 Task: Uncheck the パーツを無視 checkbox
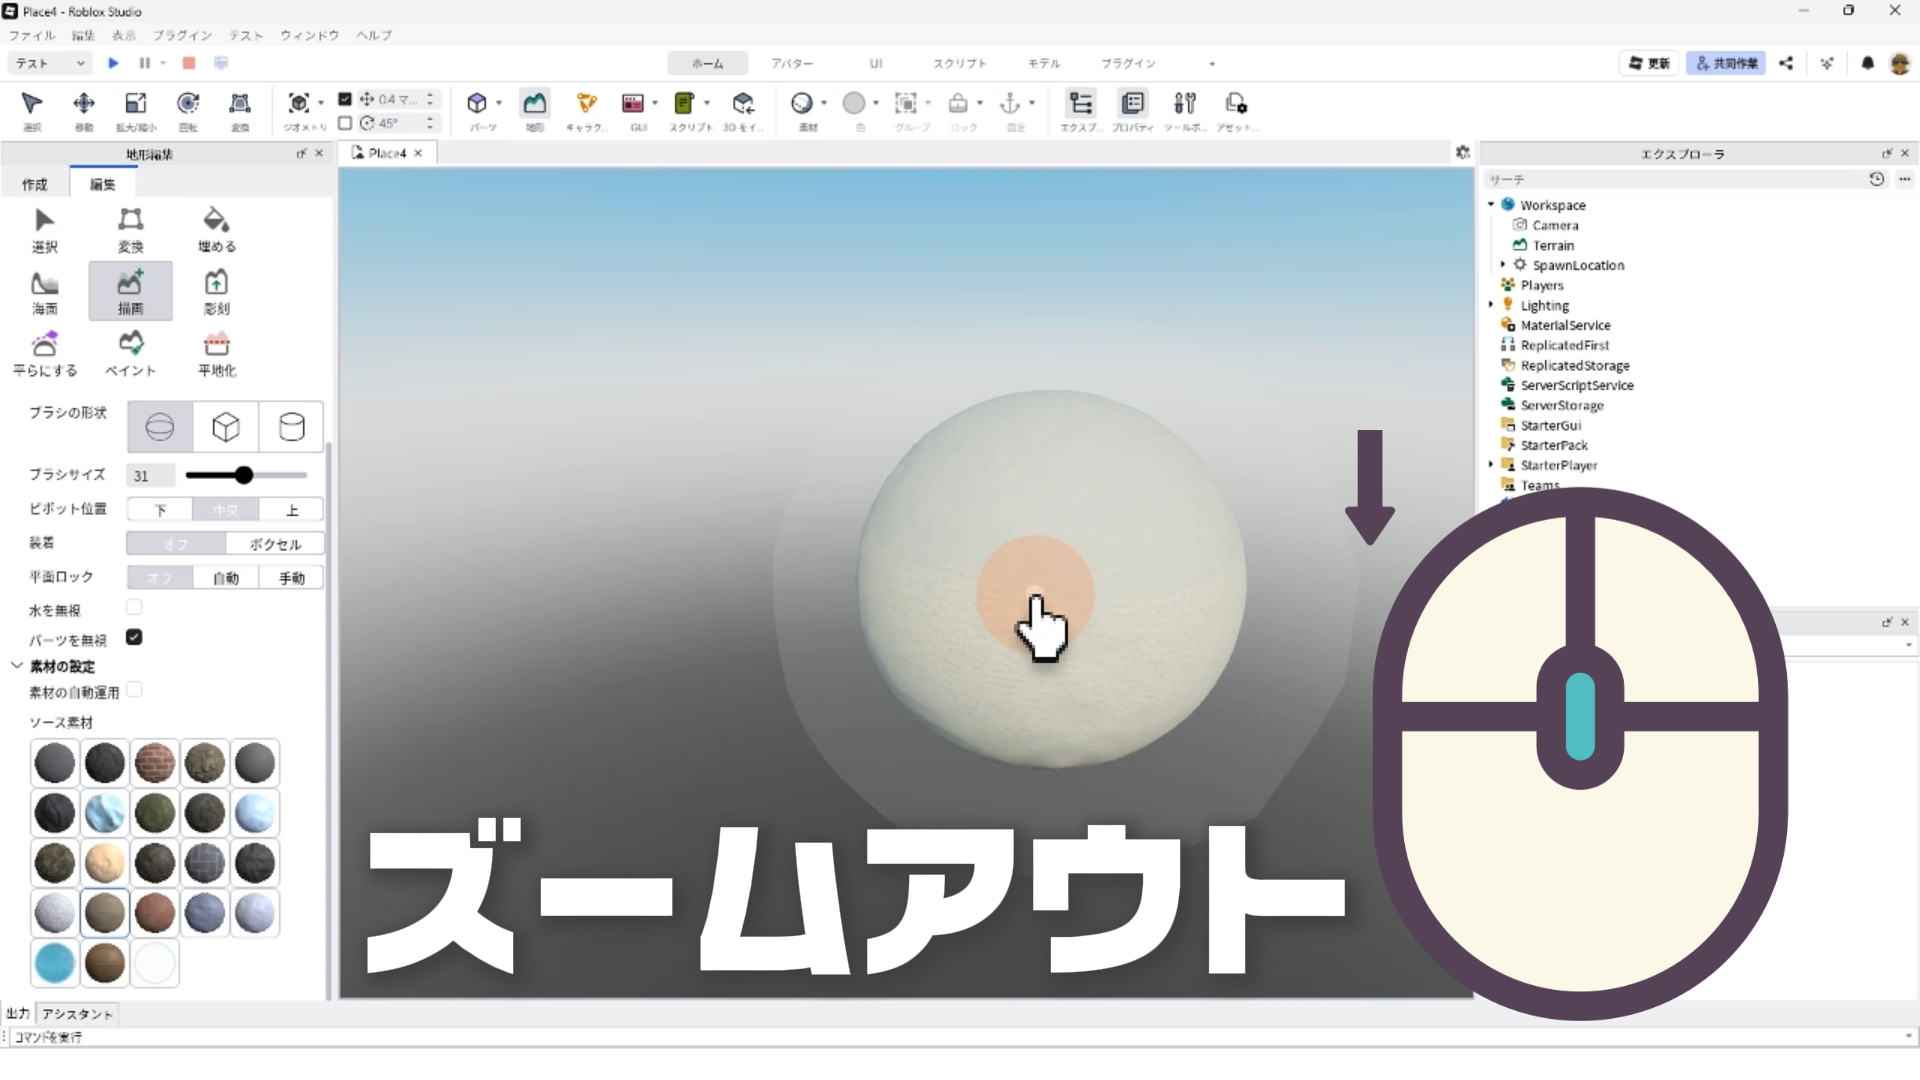(x=134, y=637)
